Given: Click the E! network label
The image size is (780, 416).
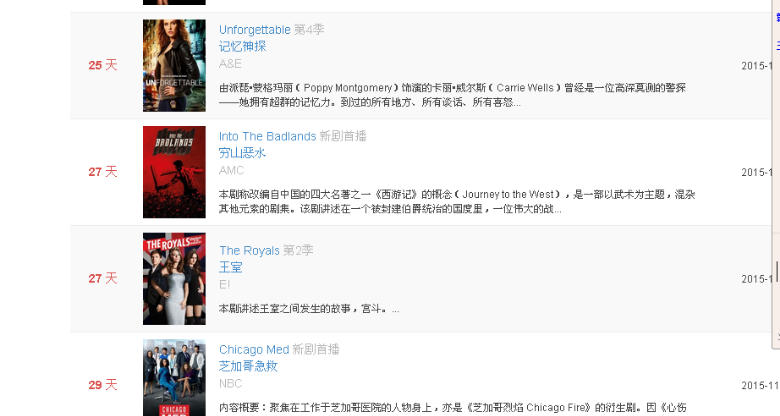Looking at the screenshot, I should coord(225,284).
